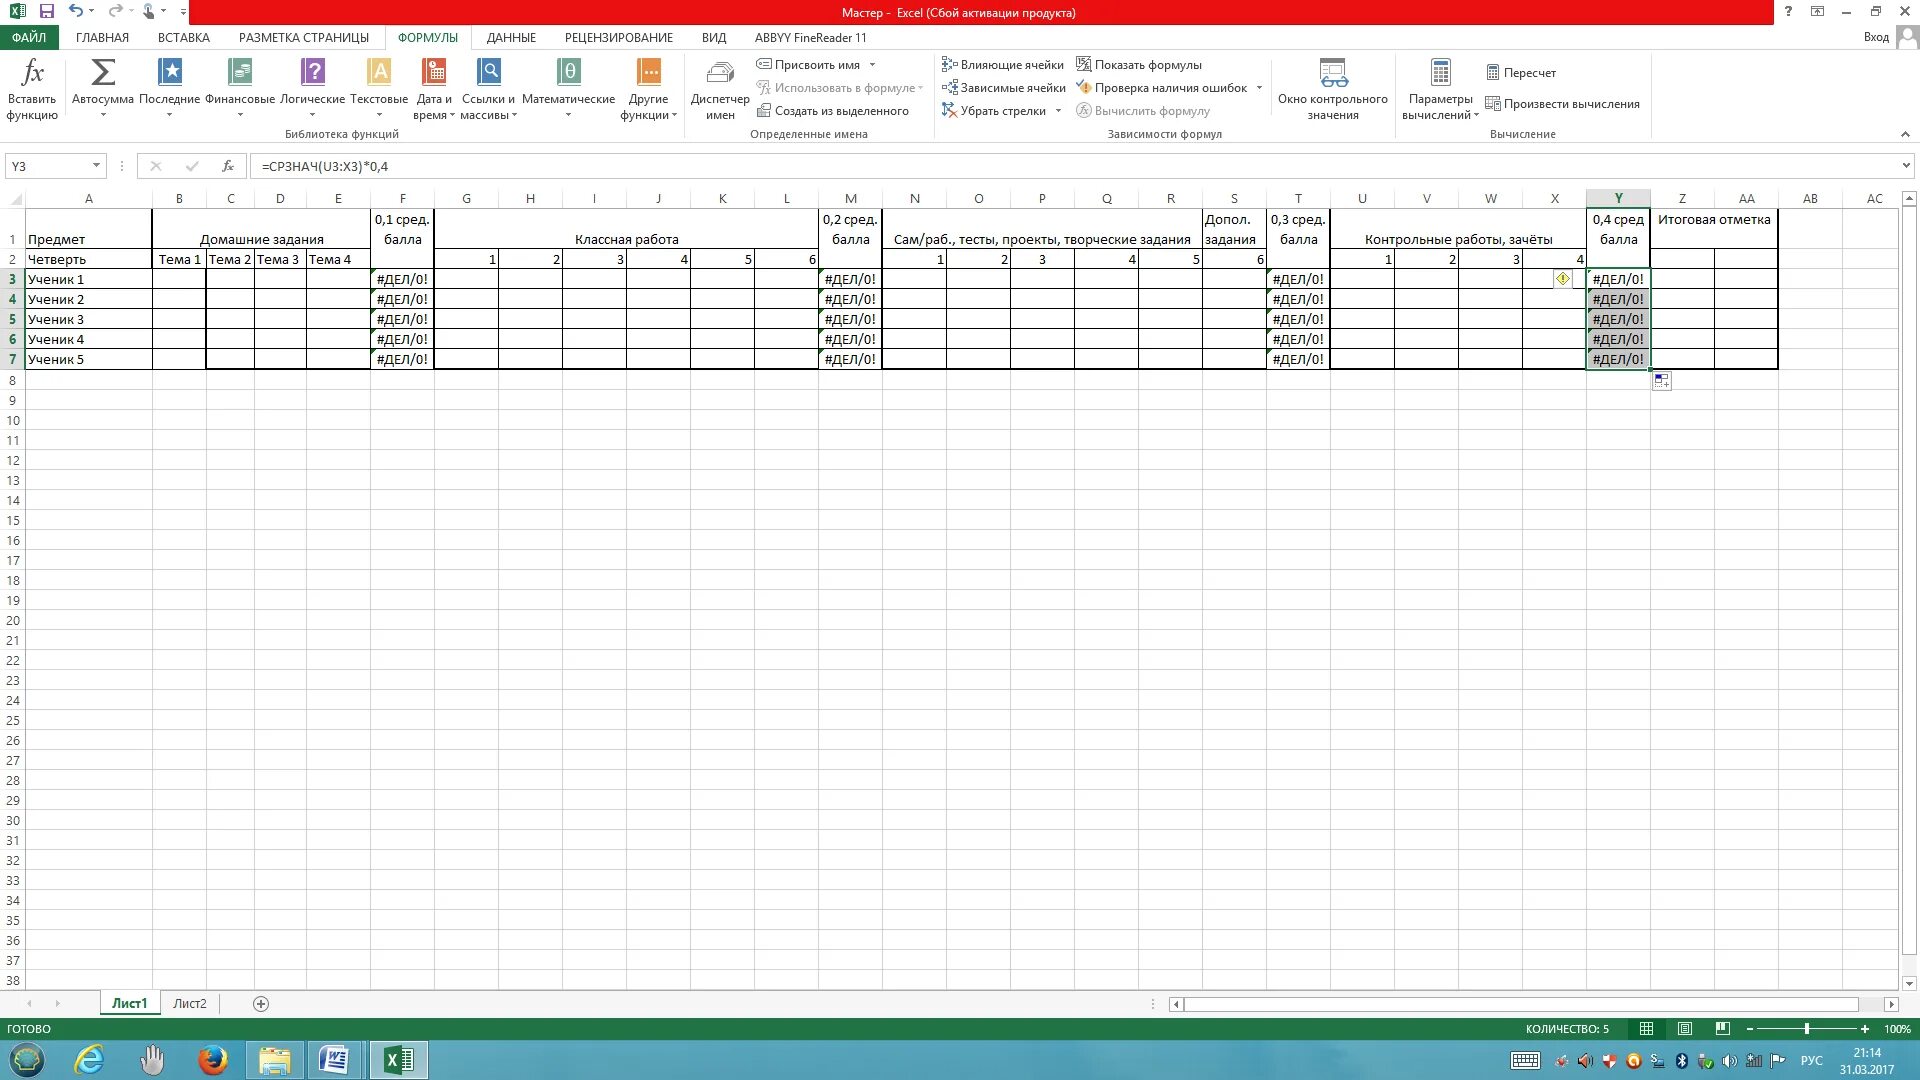Trace dependents with Зависимые ячейки
Image resolution: width=1920 pixels, height=1080 pixels.
click(x=1004, y=88)
